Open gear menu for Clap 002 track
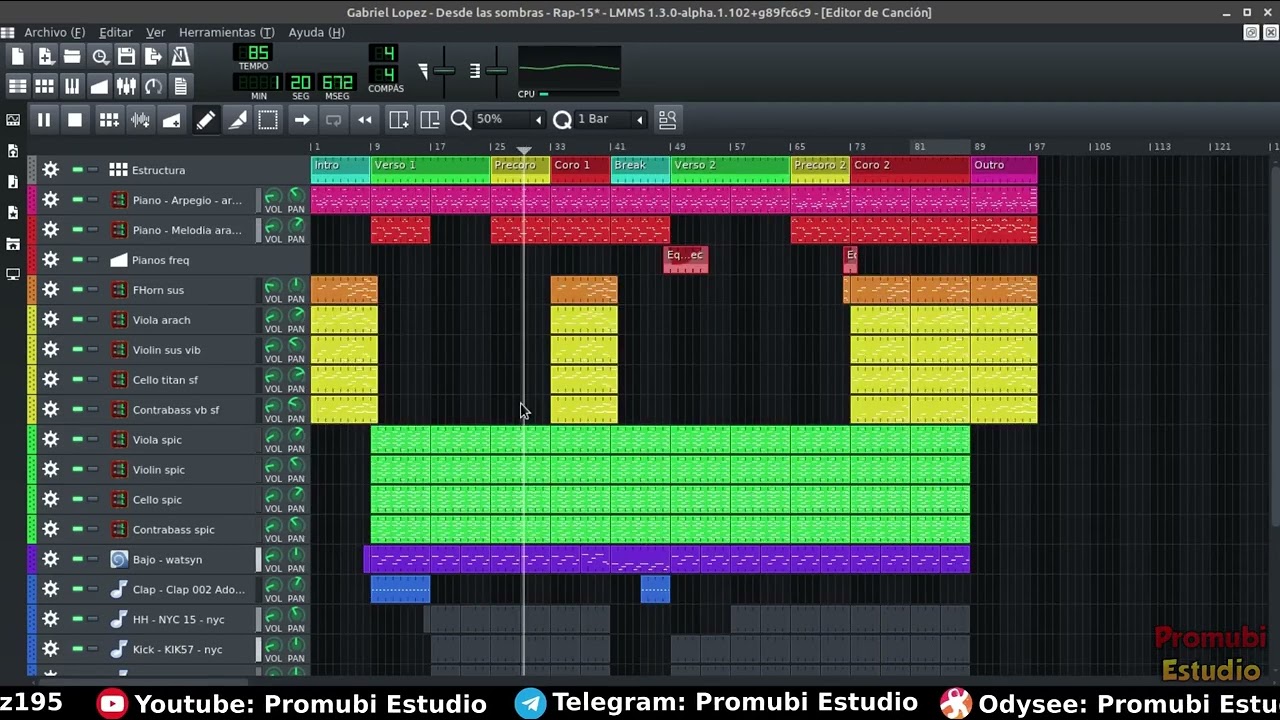The image size is (1280, 720). pos(51,590)
